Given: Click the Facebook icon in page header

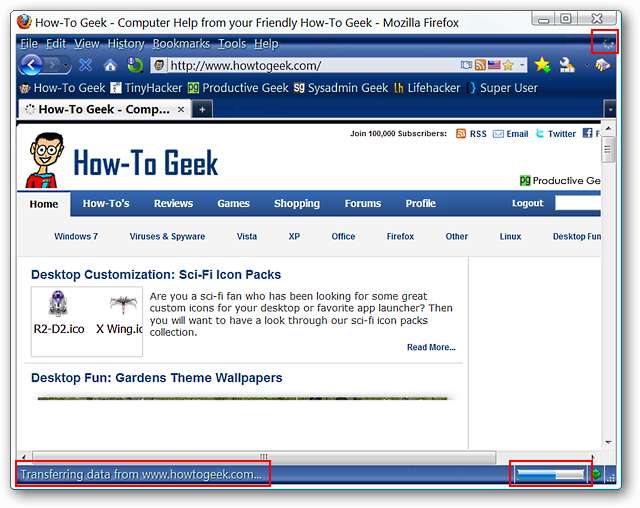Looking at the screenshot, I should 587,133.
